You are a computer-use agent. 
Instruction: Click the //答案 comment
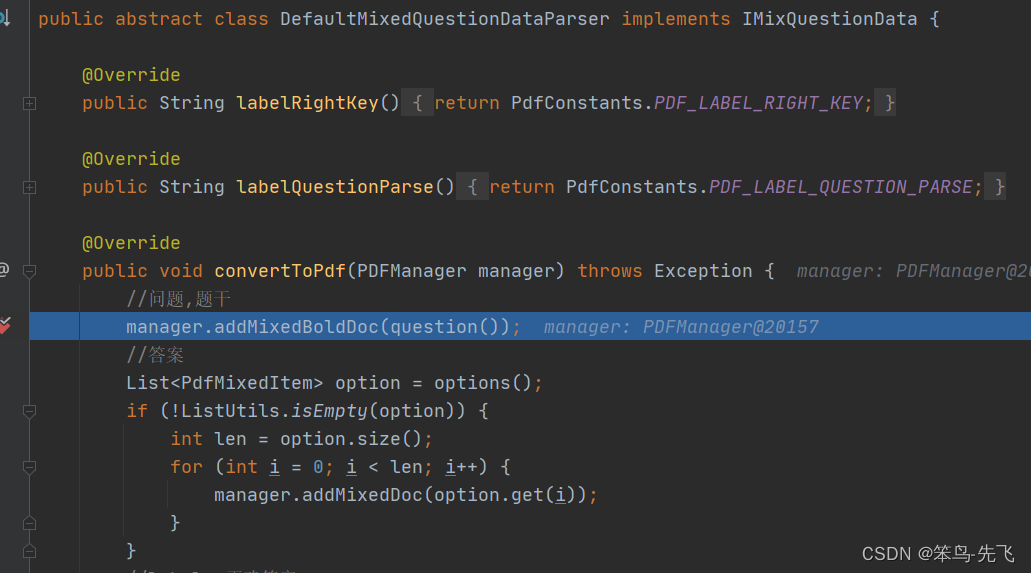pyautogui.click(x=155, y=355)
